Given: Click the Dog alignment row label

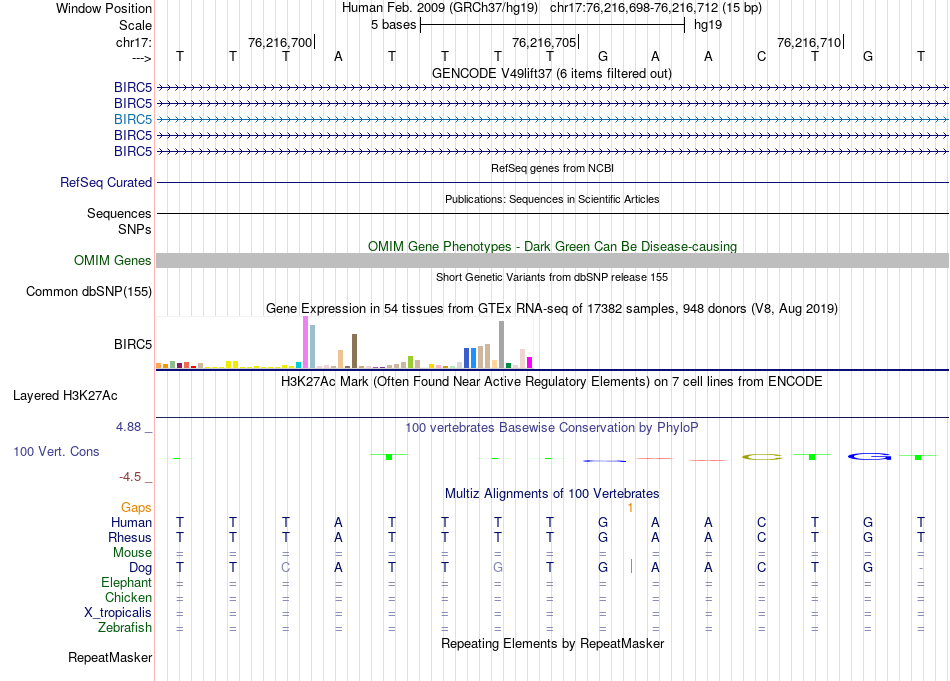Looking at the screenshot, I should [141, 568].
